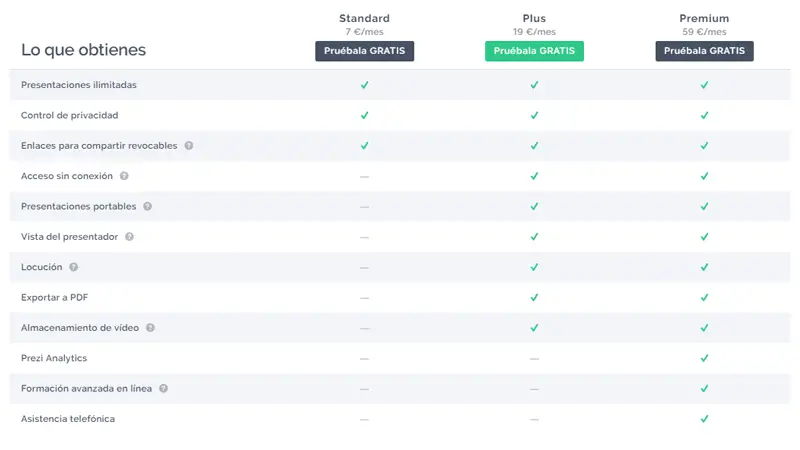Click the Prezi Analytics feature label
The height and width of the screenshot is (450, 800).
(x=54, y=358)
